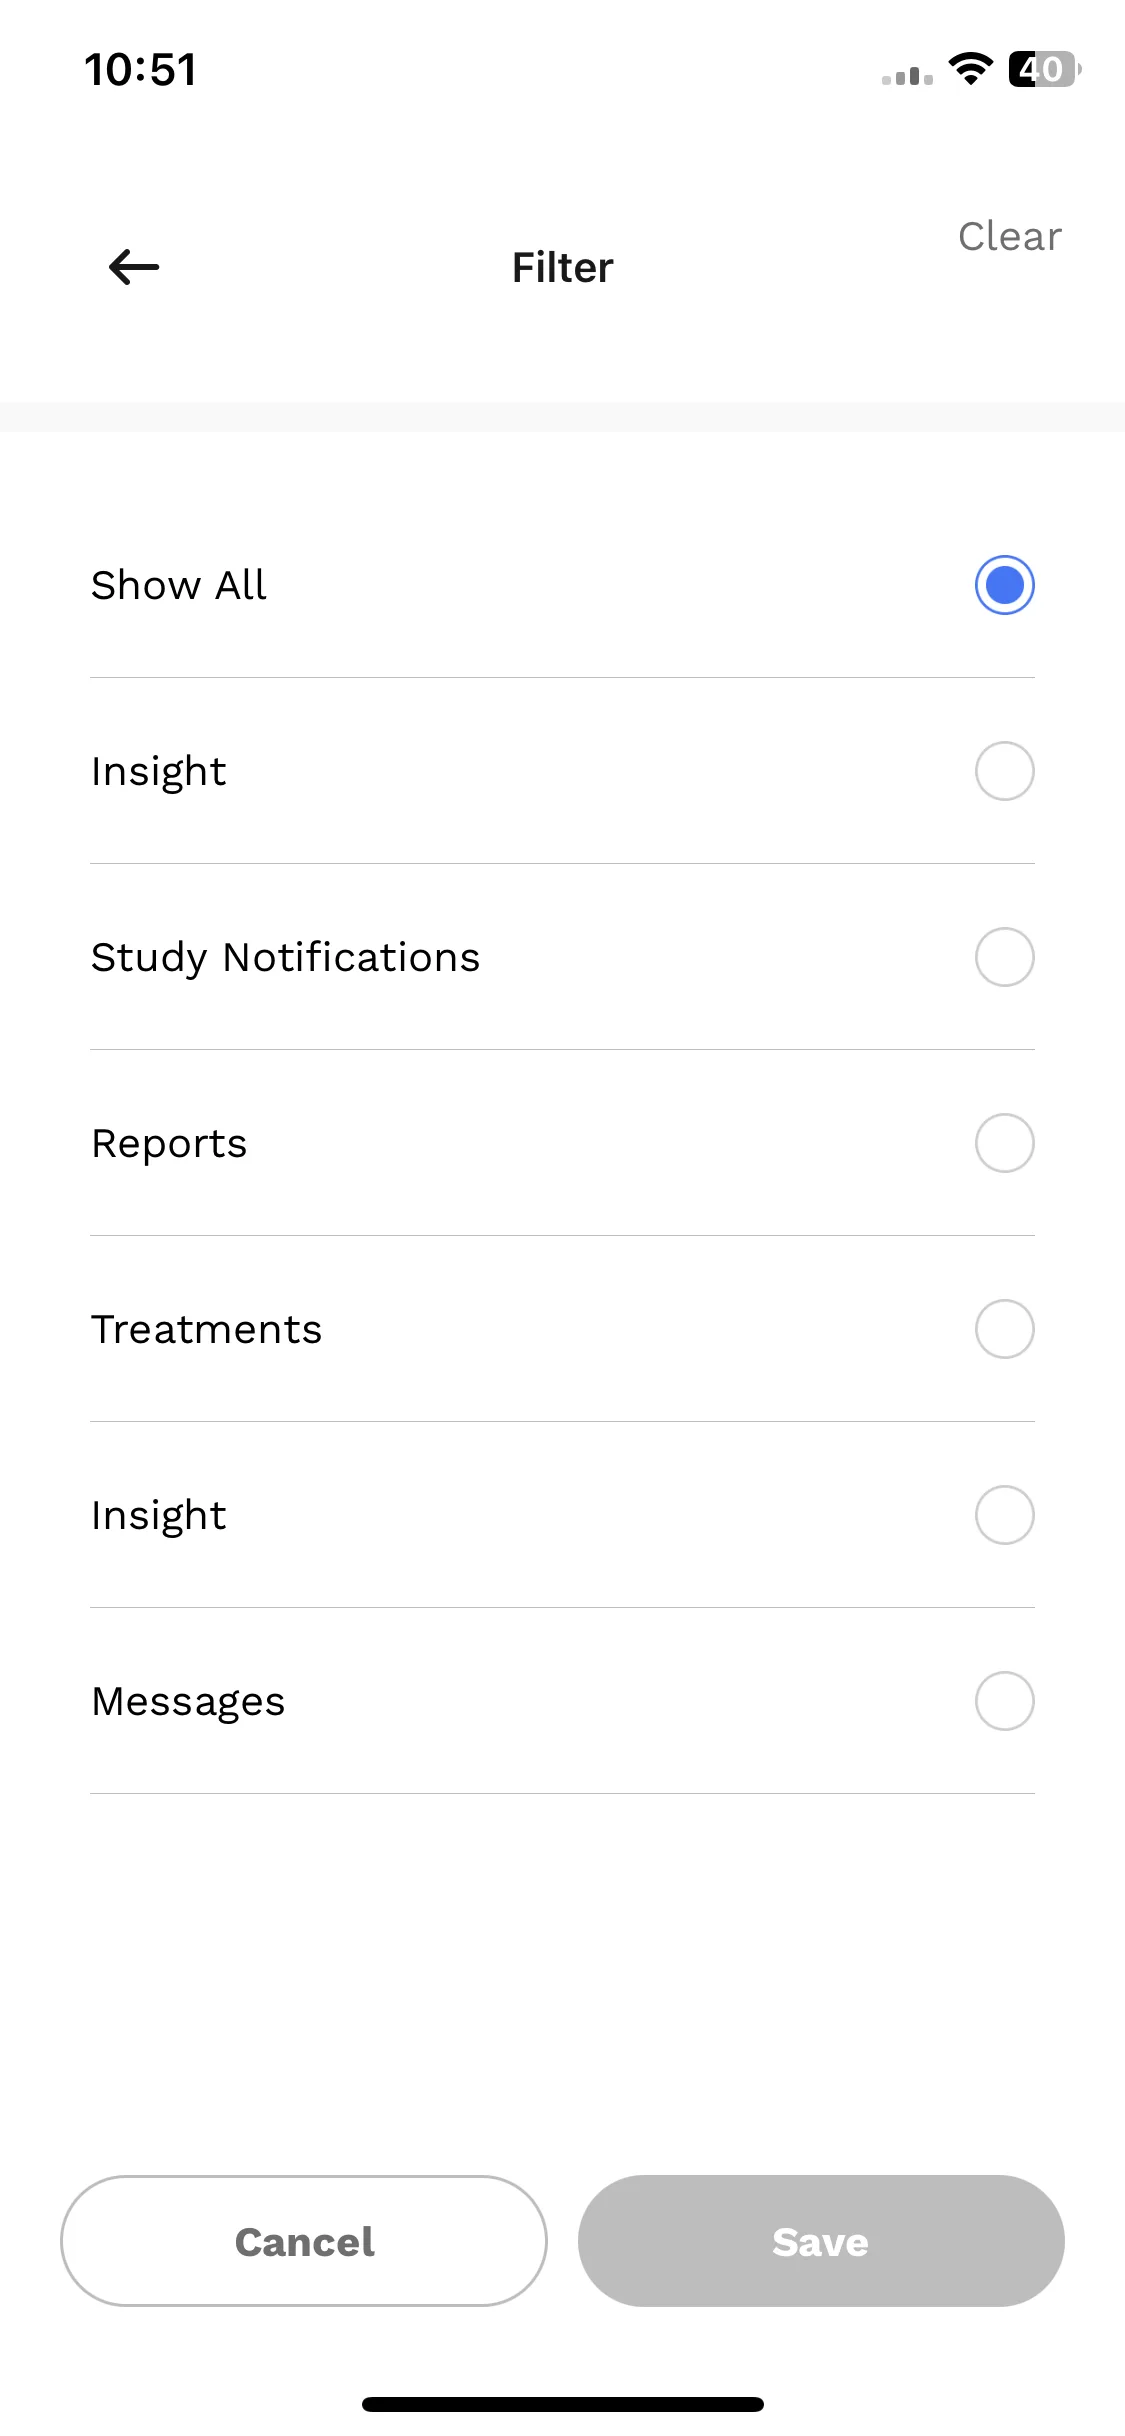Tap the cellular signal bars icon
The height and width of the screenshot is (2436, 1125).
[x=907, y=75]
